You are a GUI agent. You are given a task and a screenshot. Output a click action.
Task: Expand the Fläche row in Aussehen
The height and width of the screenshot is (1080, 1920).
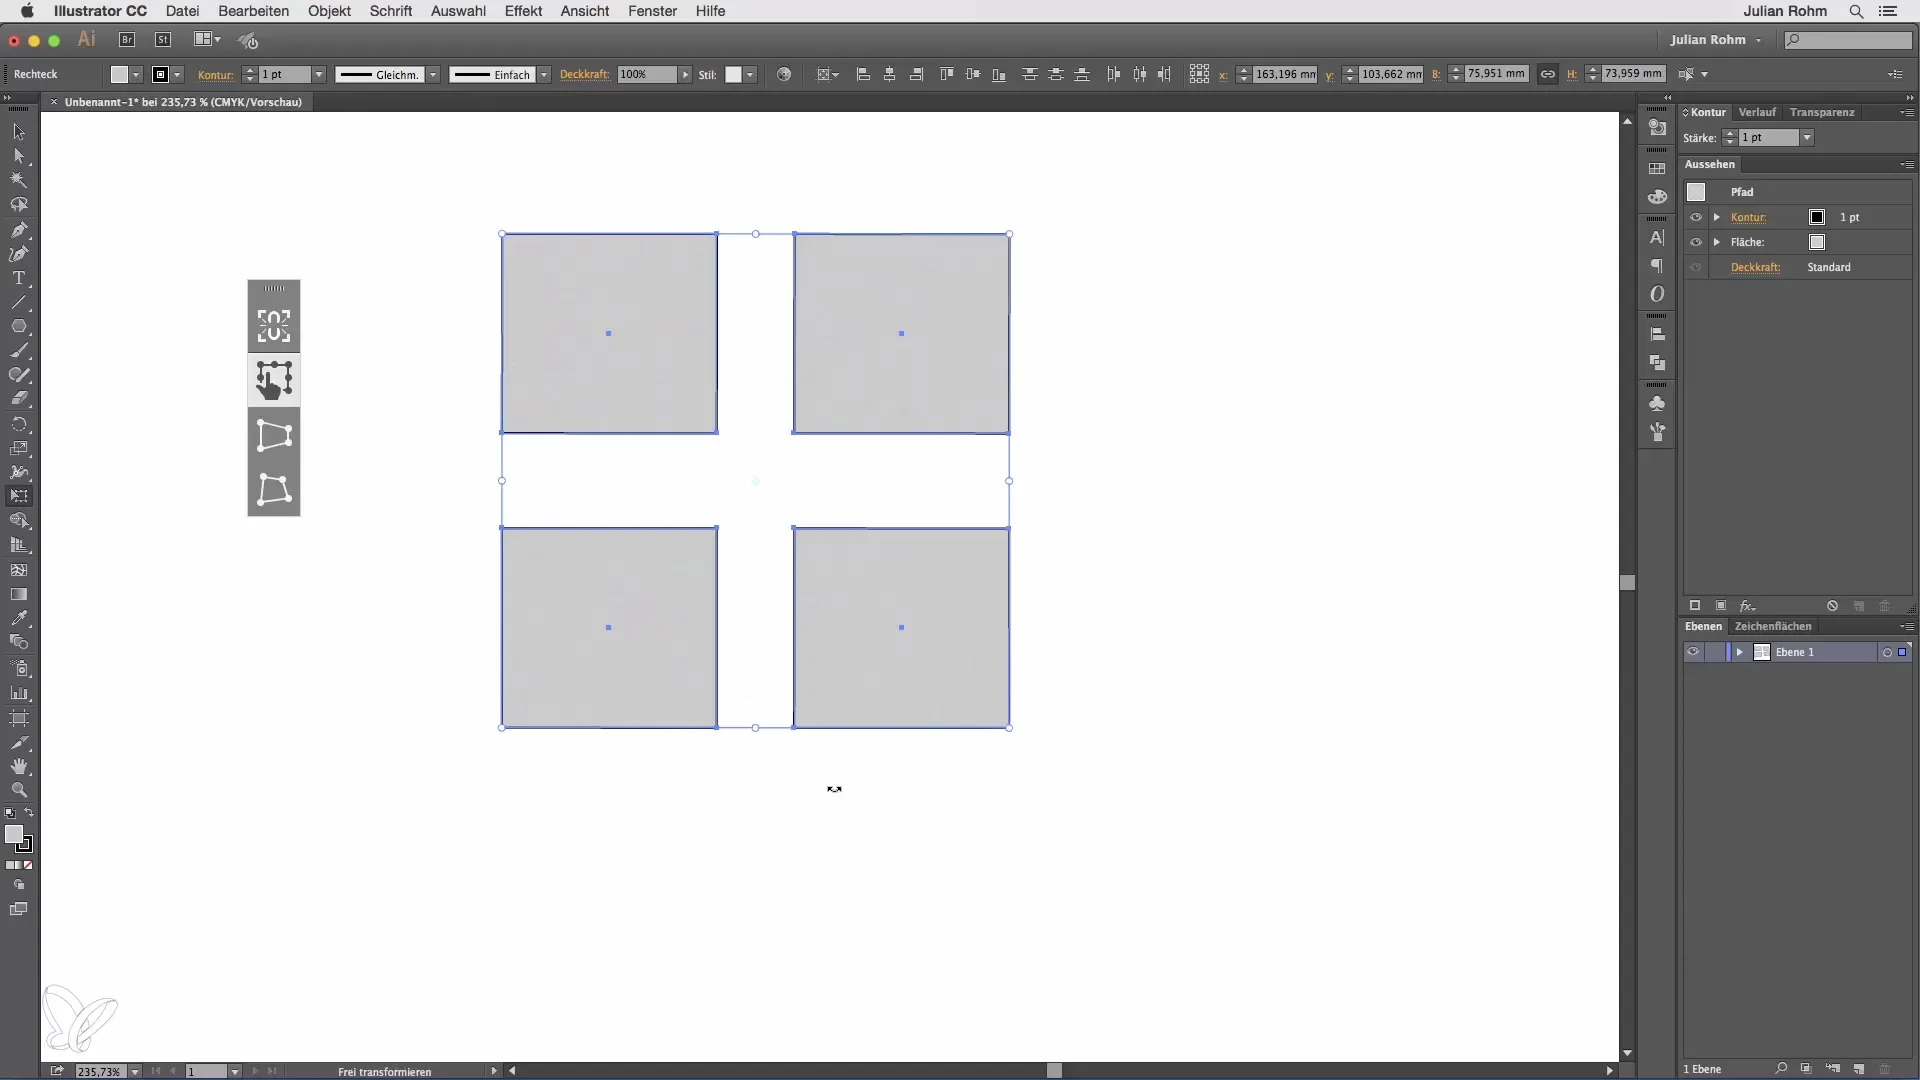(1717, 242)
